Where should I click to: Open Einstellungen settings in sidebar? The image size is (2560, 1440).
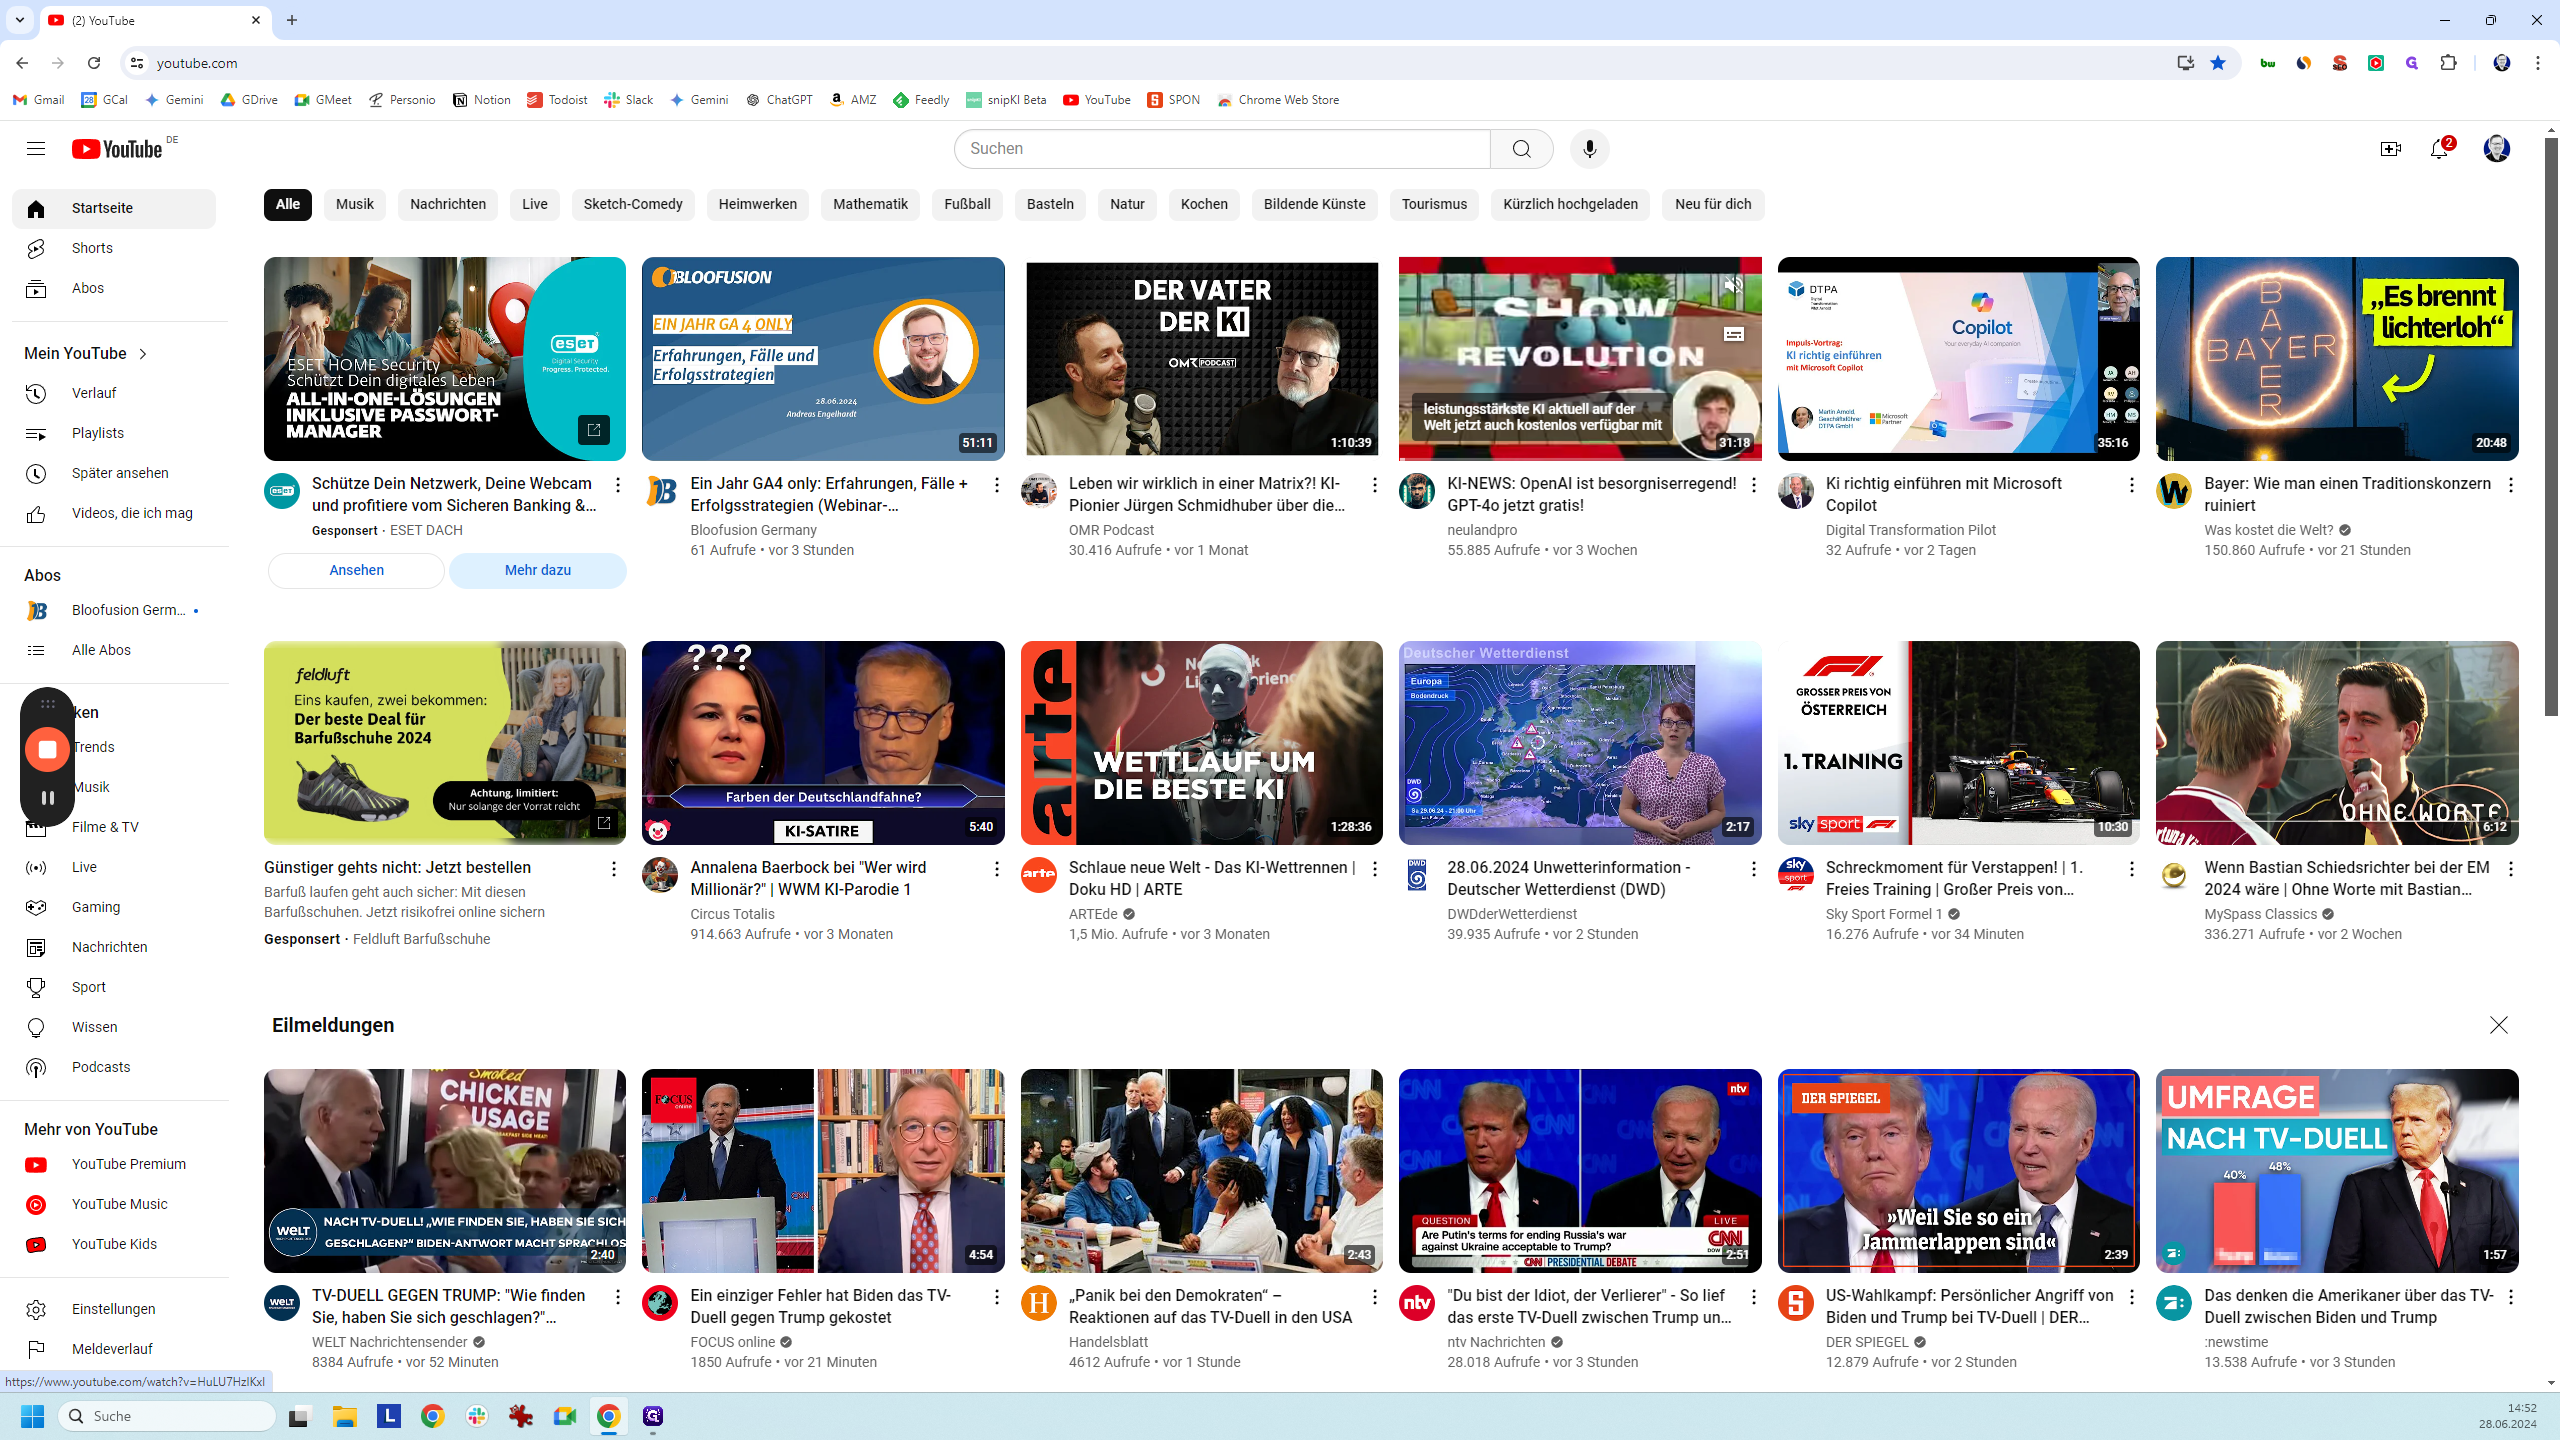(114, 1309)
